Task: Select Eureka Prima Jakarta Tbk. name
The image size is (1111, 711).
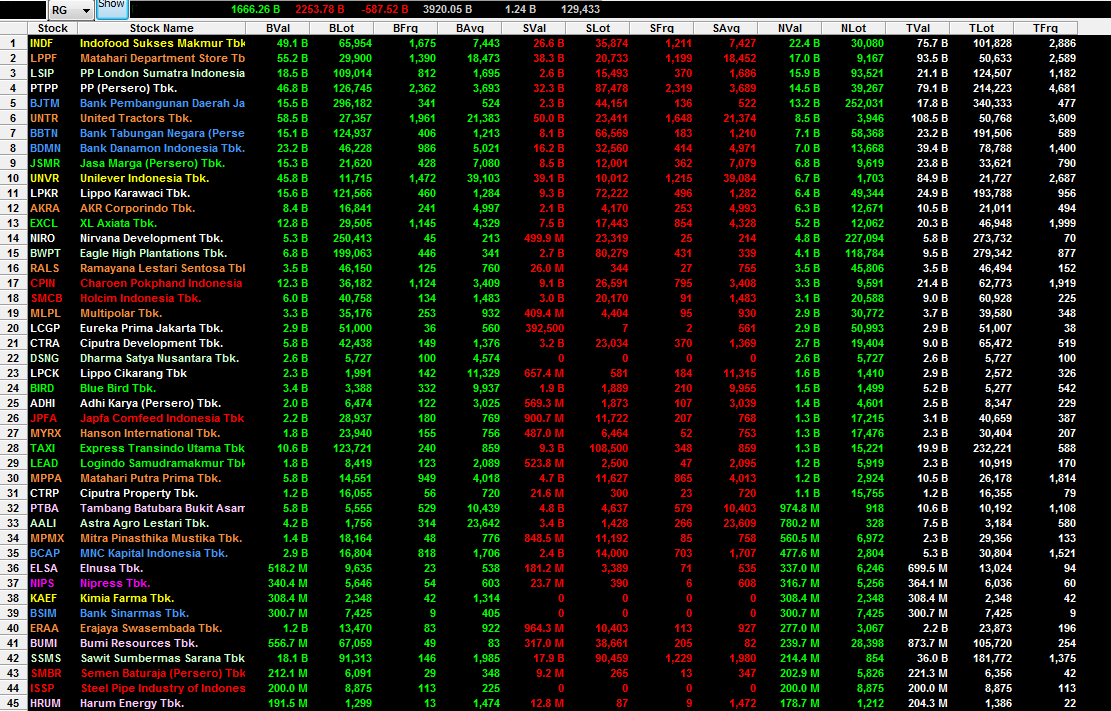Action: tap(152, 328)
